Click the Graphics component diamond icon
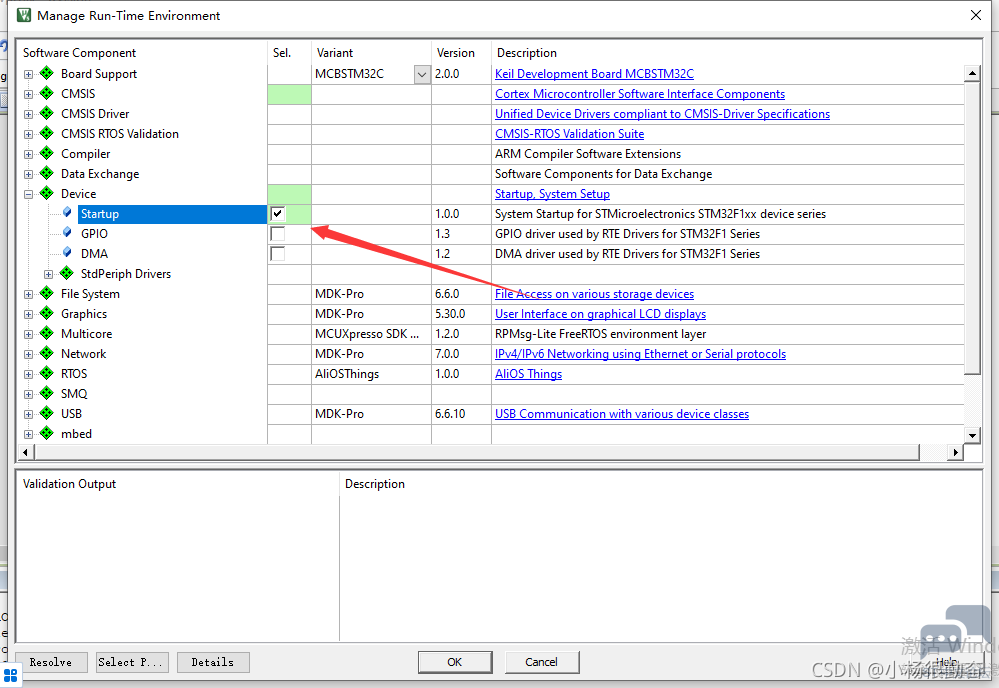Screen dimensions: 999x688 point(47,313)
